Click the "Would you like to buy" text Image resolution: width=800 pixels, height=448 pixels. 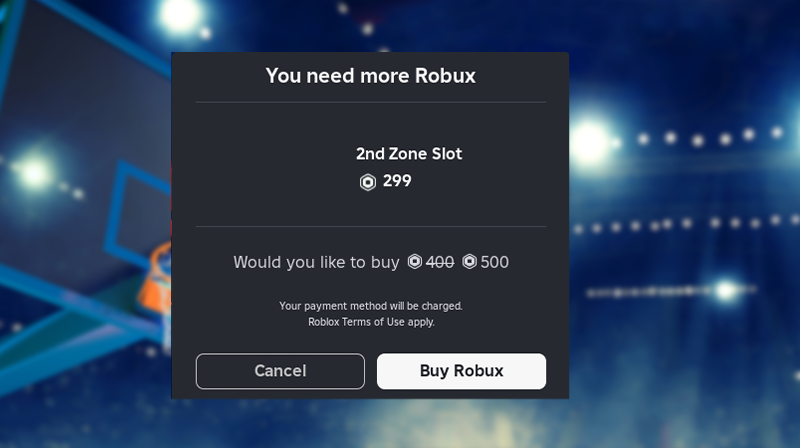click(x=316, y=262)
